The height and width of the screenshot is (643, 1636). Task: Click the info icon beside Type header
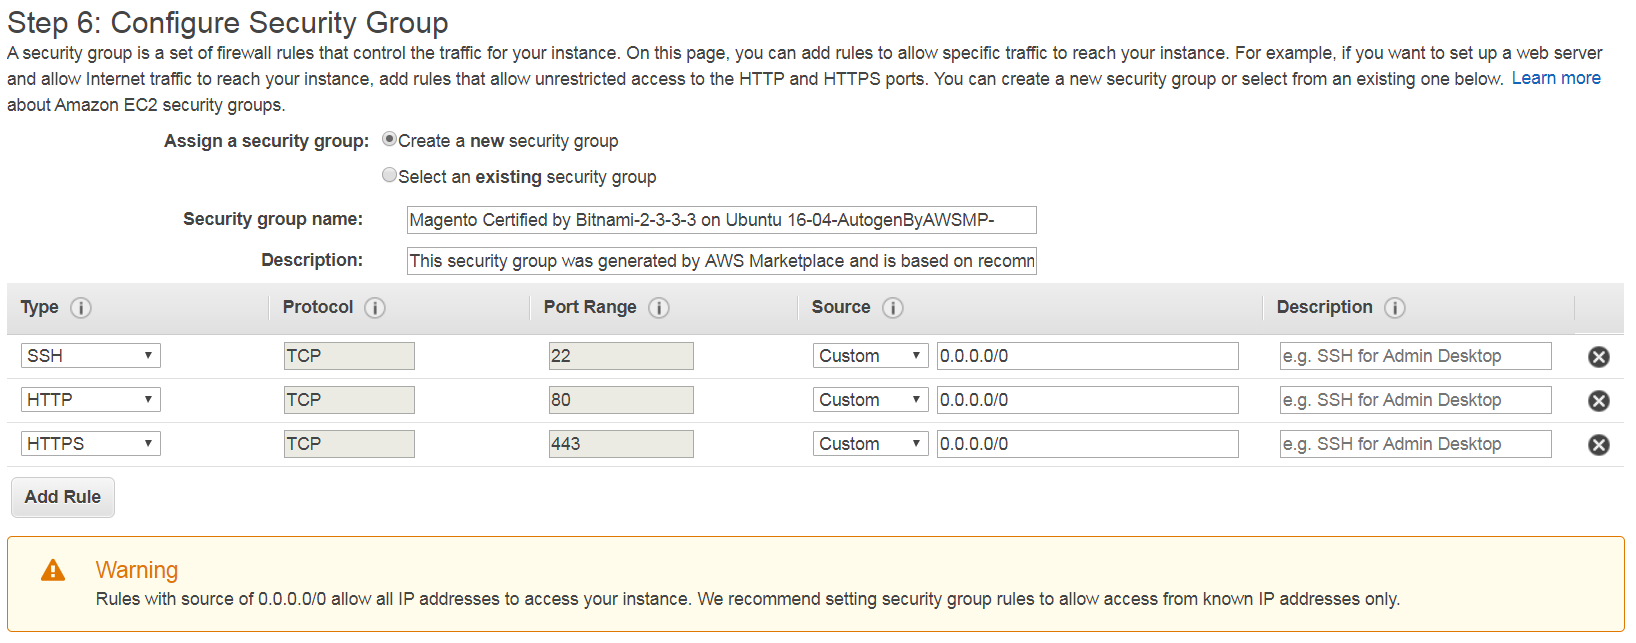(x=81, y=308)
